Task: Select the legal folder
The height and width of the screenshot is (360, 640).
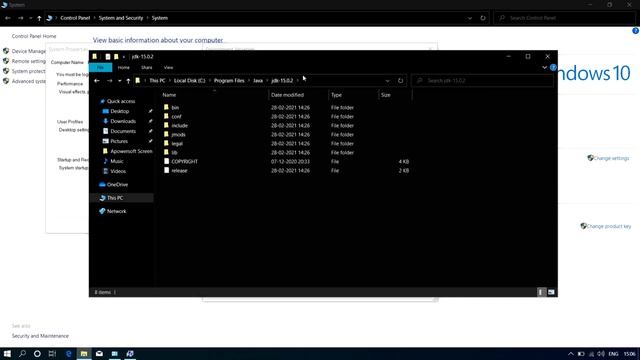Action: (177, 144)
